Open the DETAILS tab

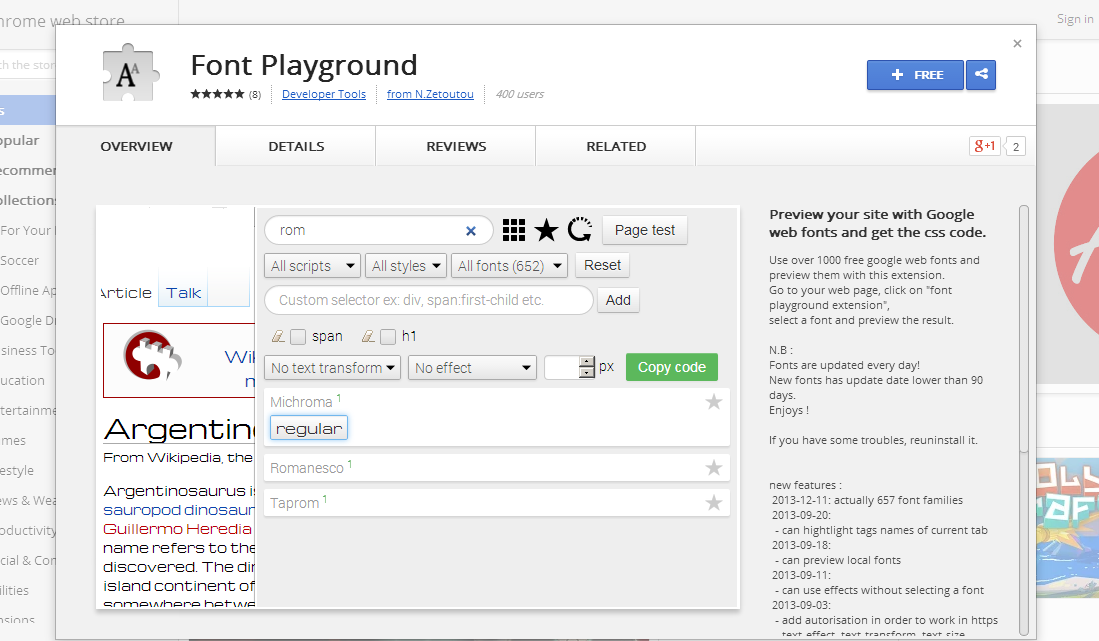294,145
